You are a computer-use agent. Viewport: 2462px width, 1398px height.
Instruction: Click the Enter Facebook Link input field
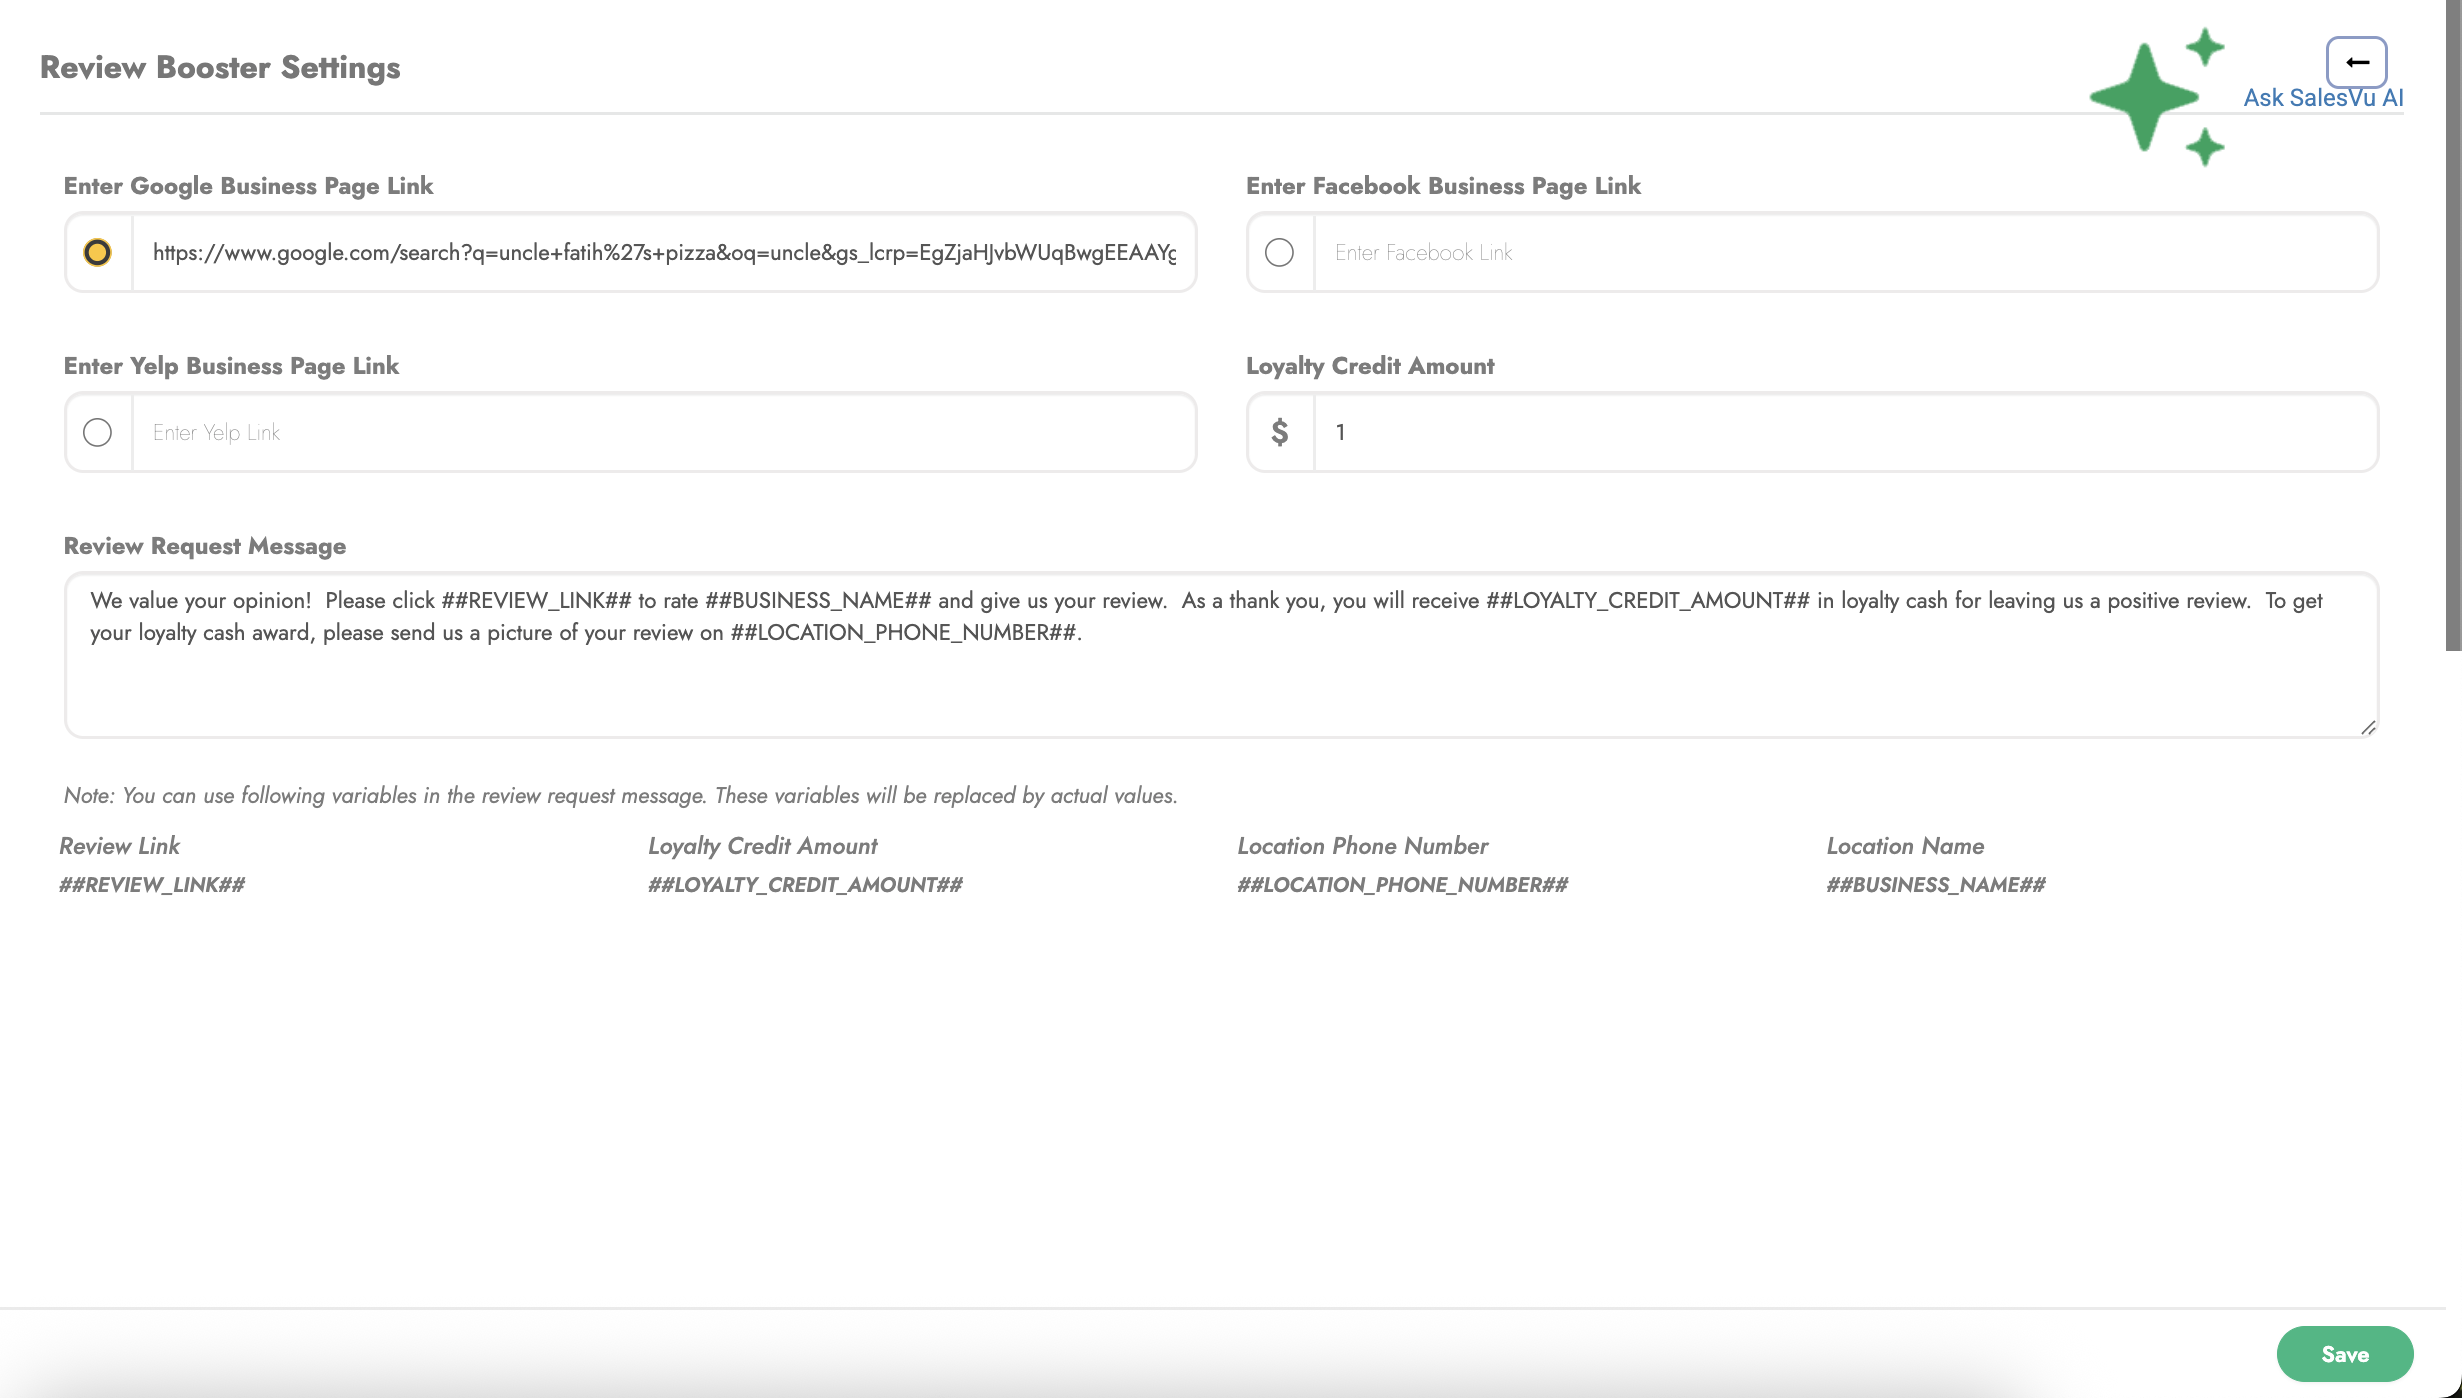pos(1844,252)
